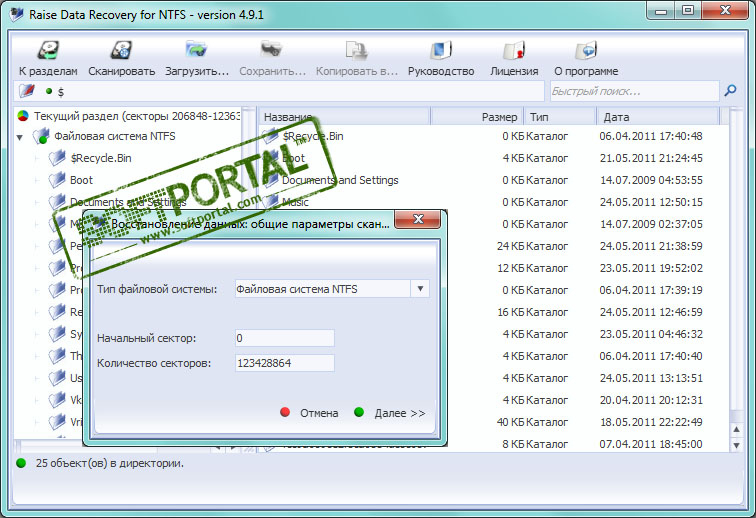Sort by the 'Тип' column header
The image size is (756, 518).
560,117
